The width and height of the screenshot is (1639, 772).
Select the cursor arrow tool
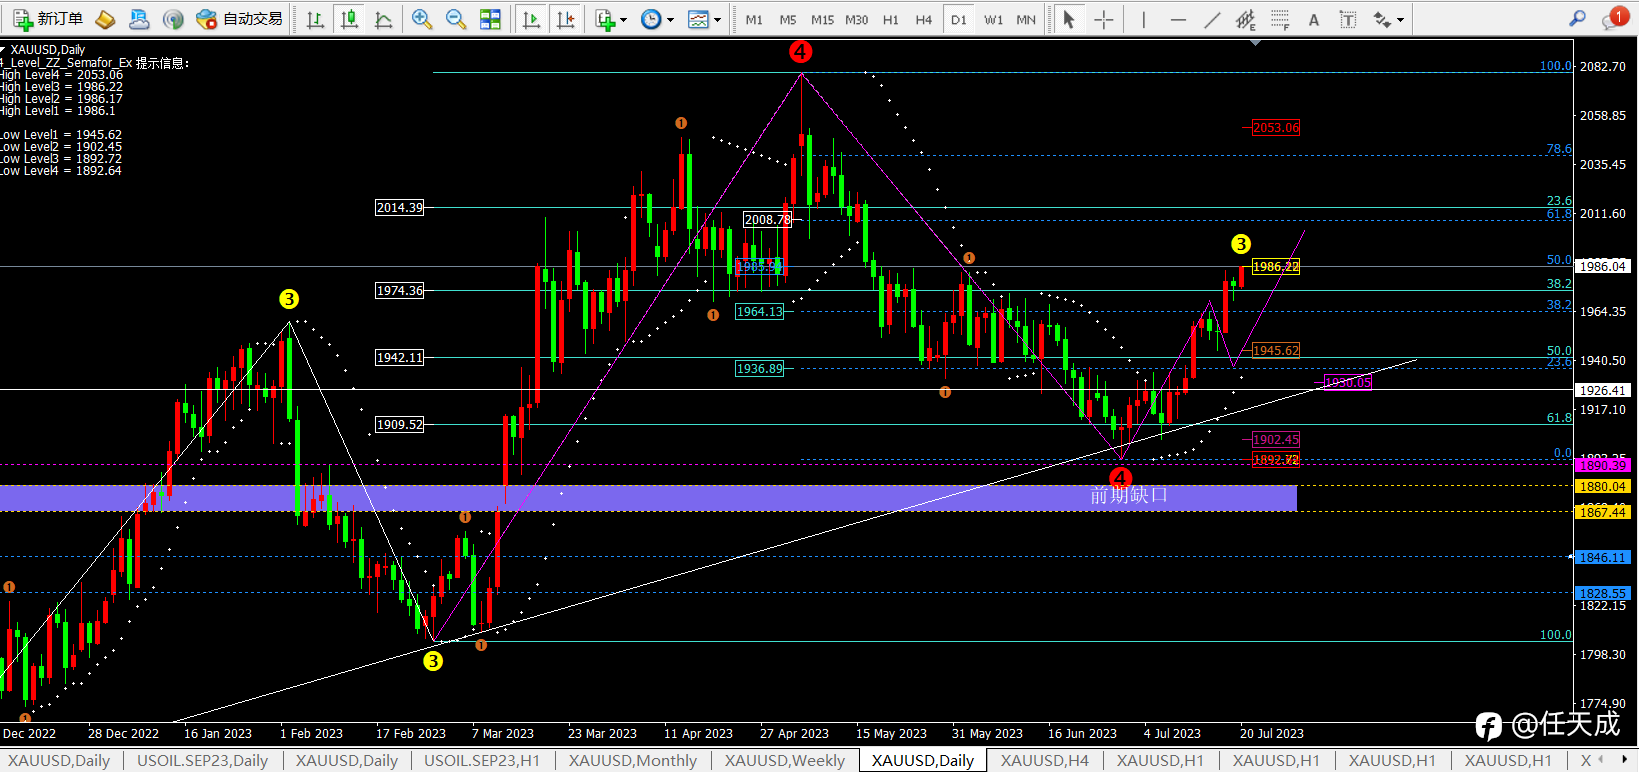[1069, 19]
